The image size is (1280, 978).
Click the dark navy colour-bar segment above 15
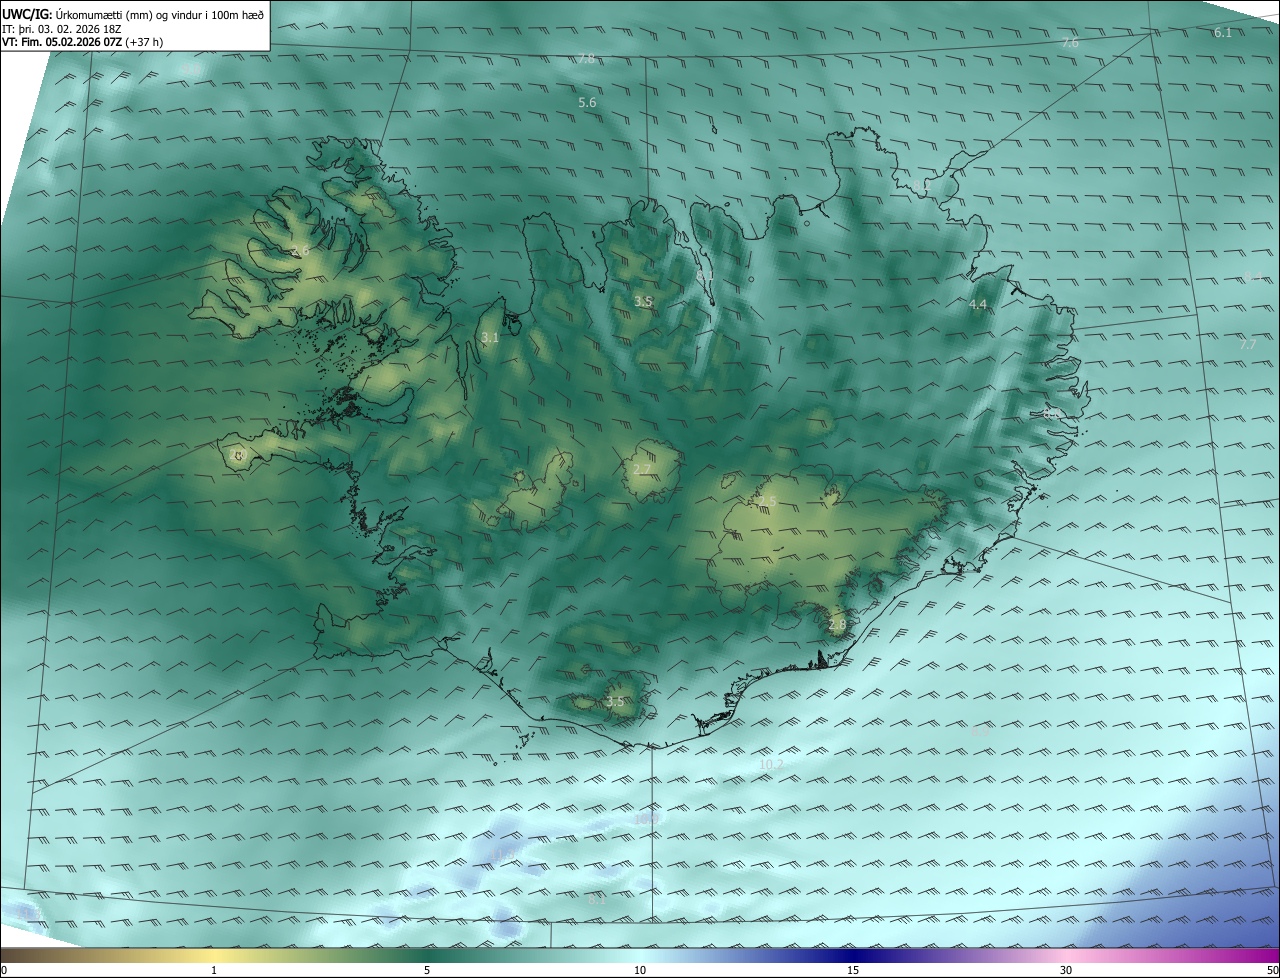point(853,955)
